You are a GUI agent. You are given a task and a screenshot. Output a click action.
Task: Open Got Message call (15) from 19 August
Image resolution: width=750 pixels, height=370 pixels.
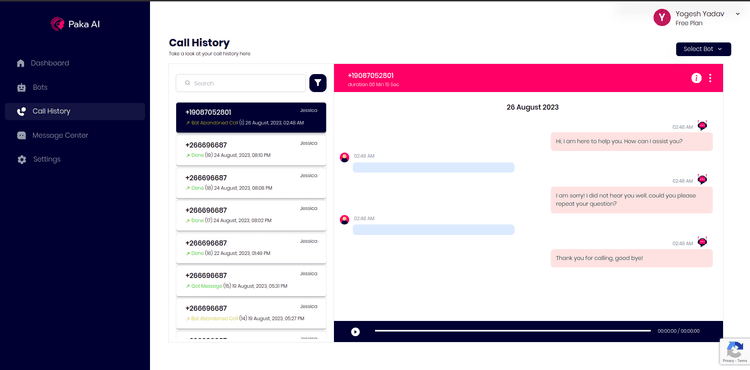(251, 281)
